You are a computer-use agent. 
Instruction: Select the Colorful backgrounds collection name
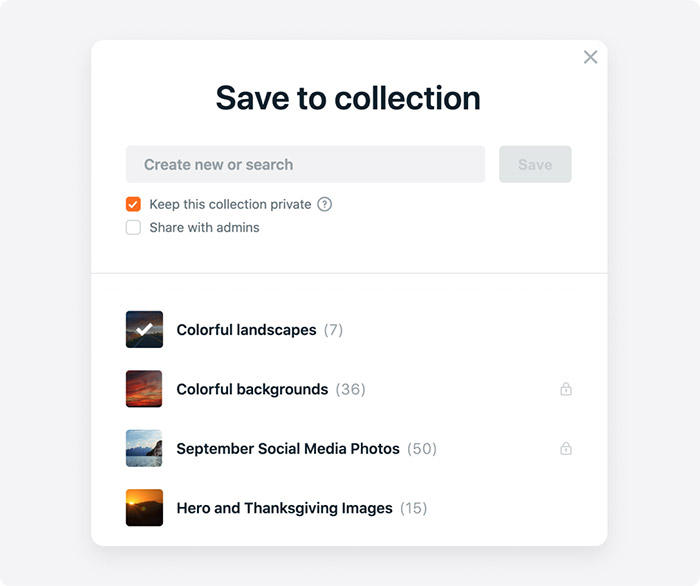252,389
